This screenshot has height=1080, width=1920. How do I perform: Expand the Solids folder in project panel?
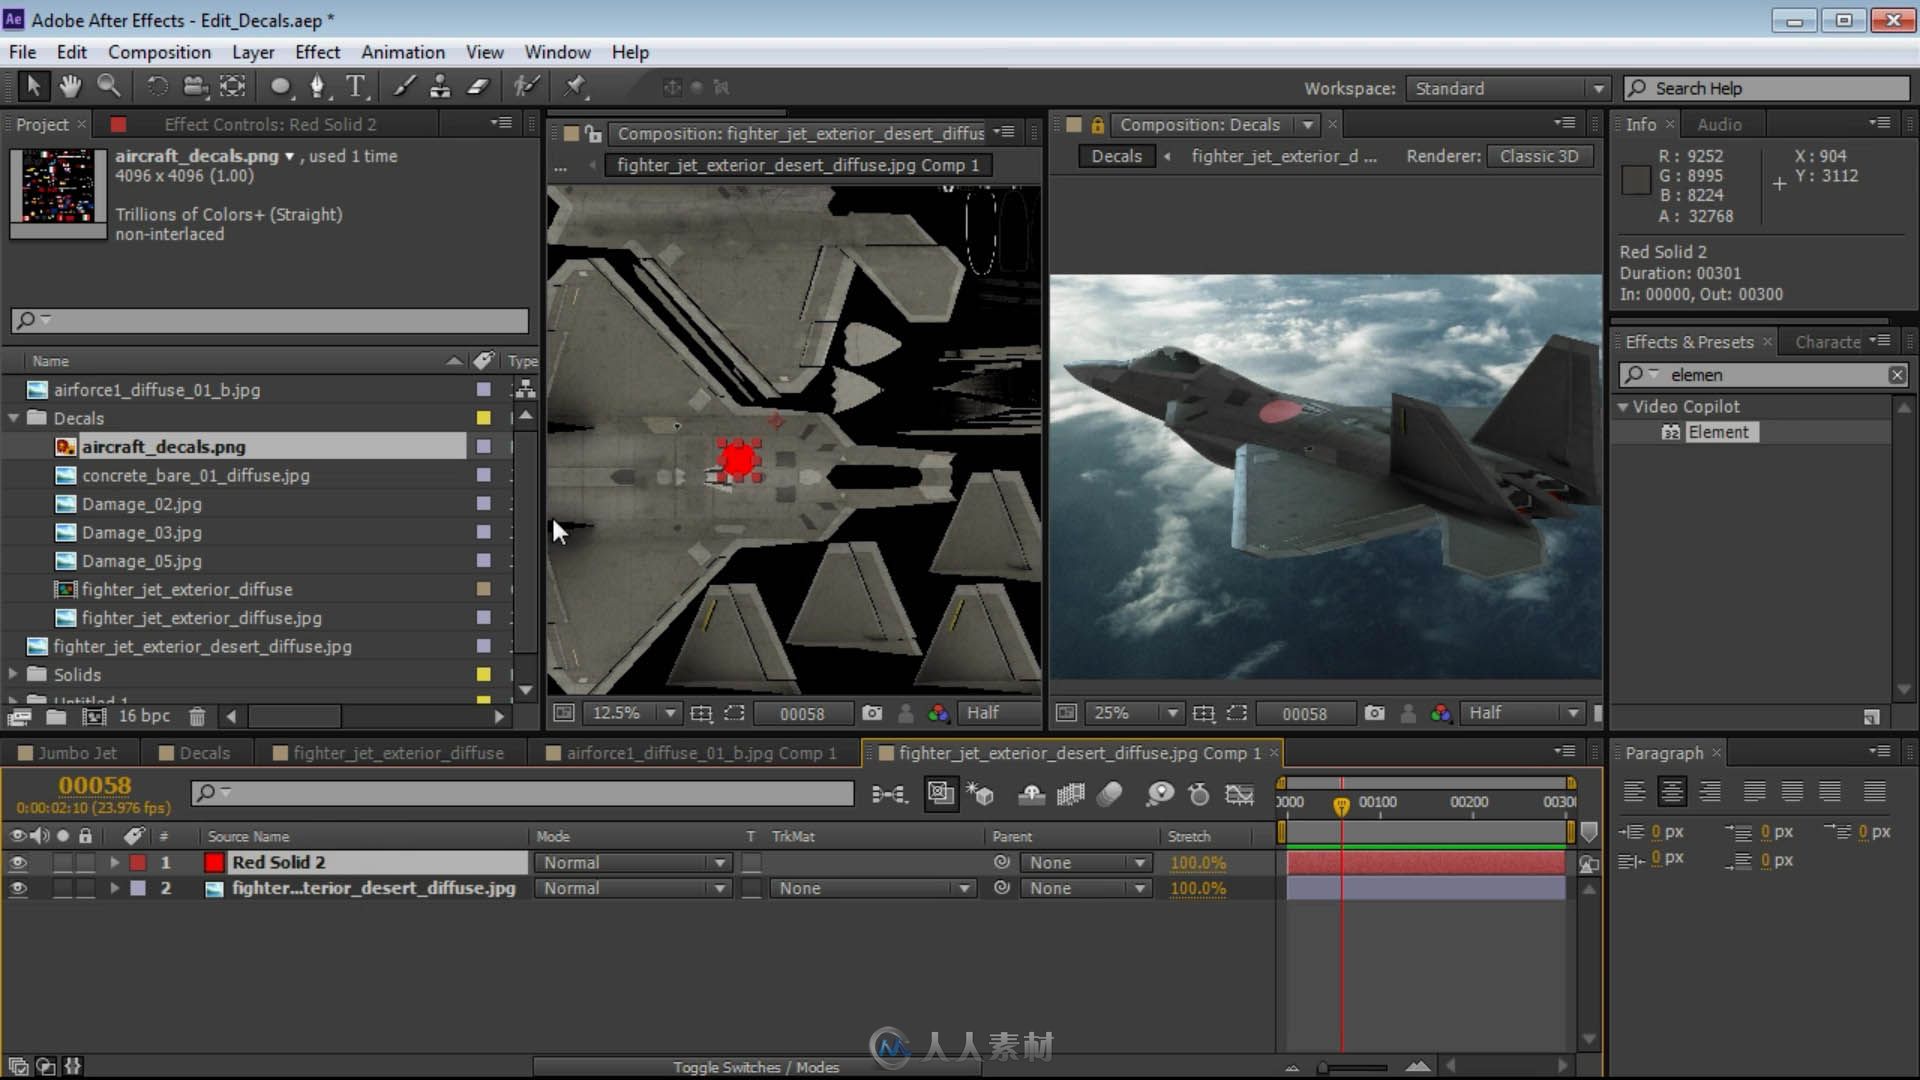(x=15, y=674)
